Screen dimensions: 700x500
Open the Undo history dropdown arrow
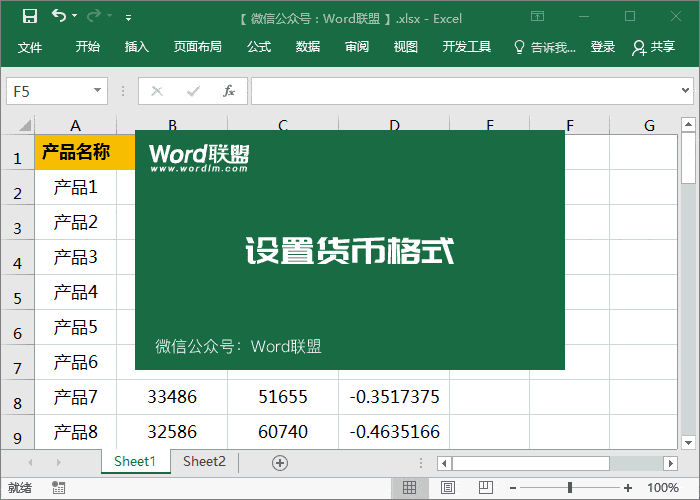(75, 16)
